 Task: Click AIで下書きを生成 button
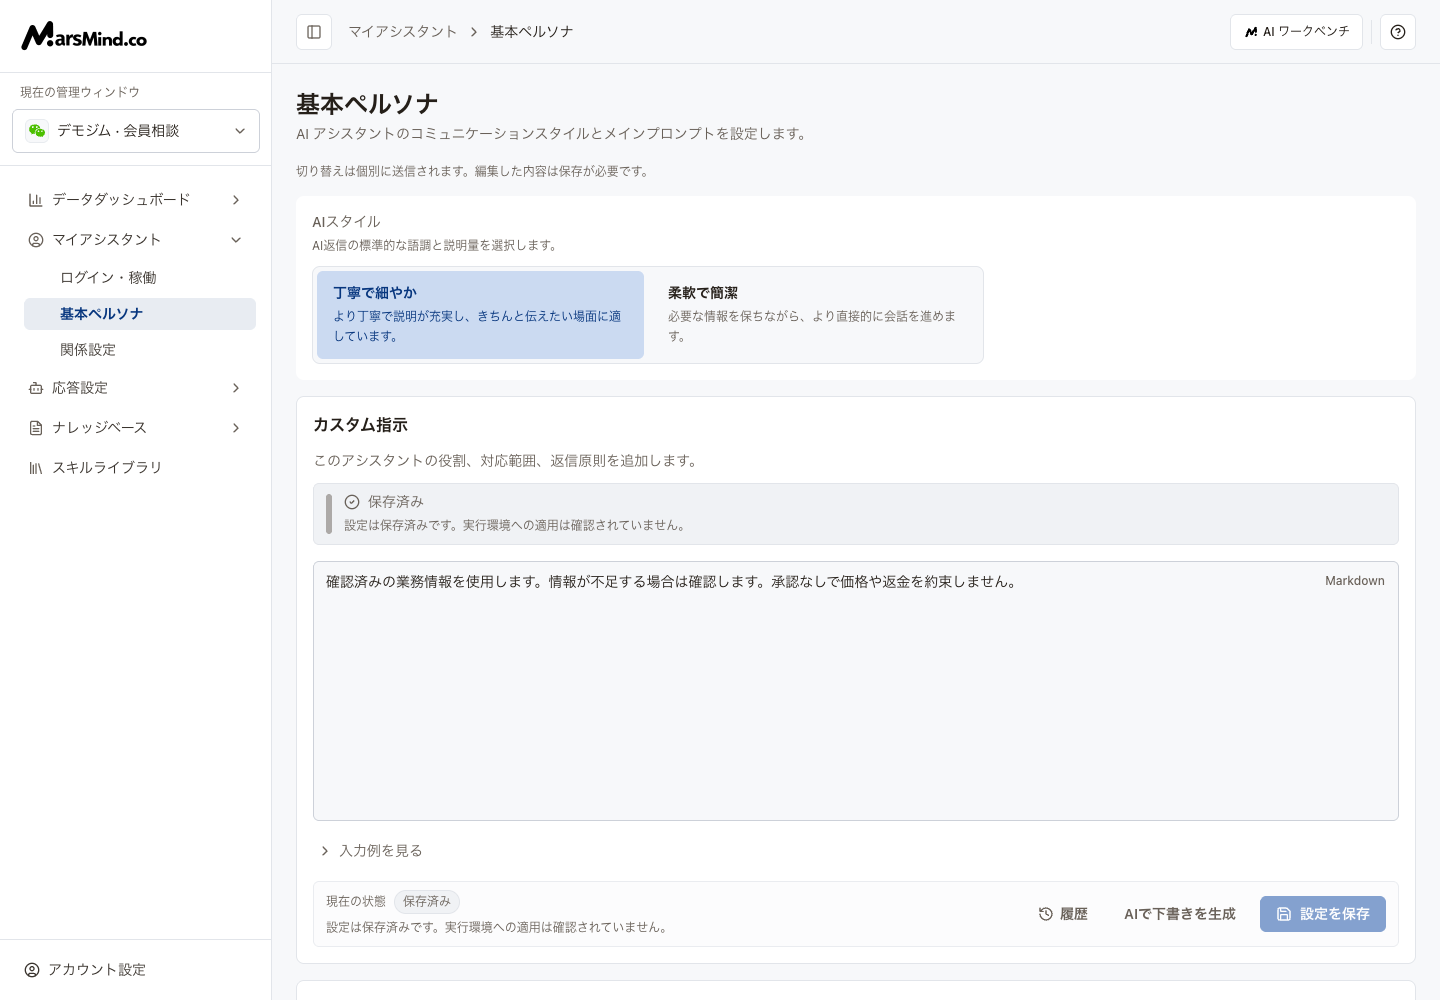pyautogui.click(x=1180, y=914)
